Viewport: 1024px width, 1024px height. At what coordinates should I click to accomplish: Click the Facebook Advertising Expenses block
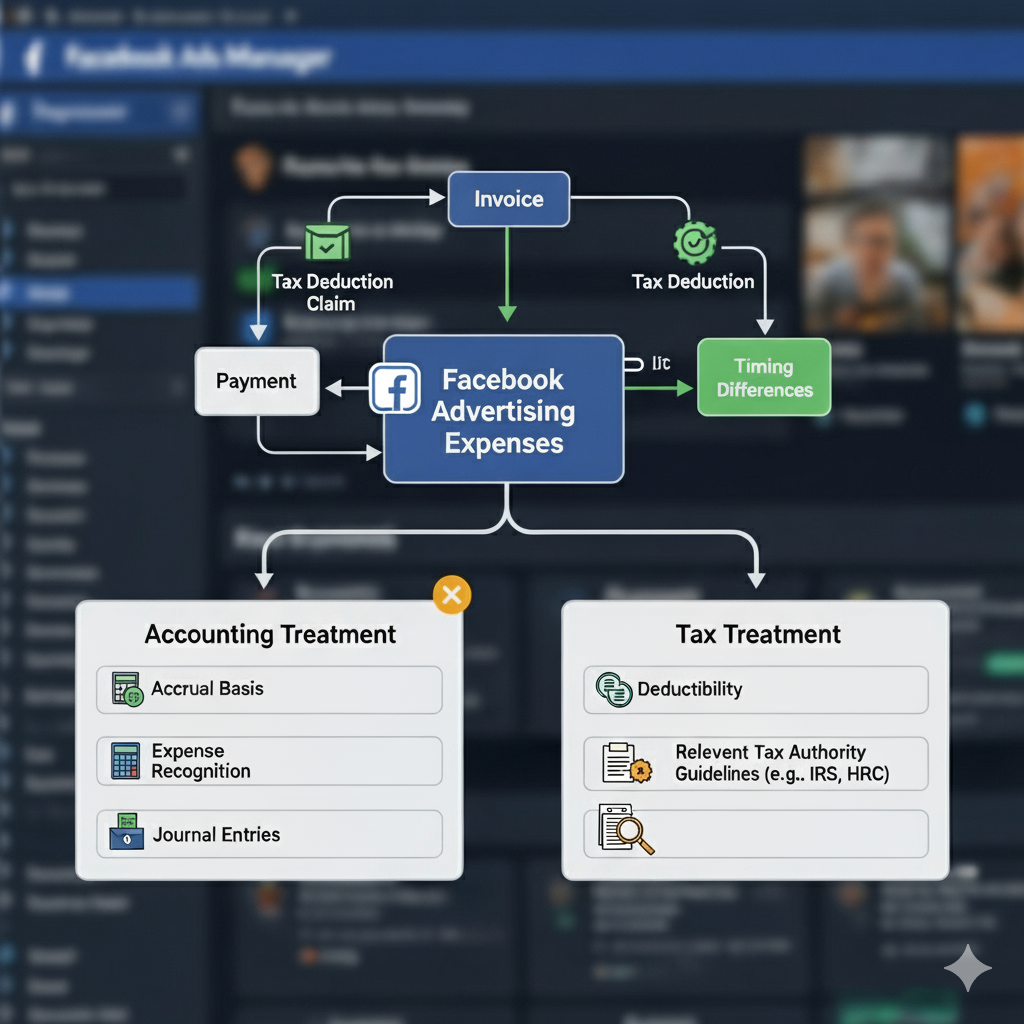pyautogui.click(x=504, y=409)
